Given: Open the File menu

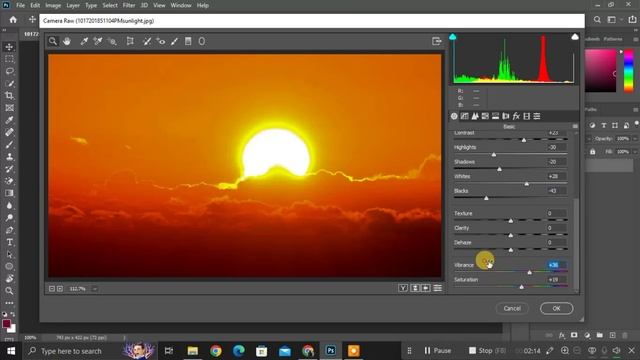Looking at the screenshot, I should (x=20, y=5).
